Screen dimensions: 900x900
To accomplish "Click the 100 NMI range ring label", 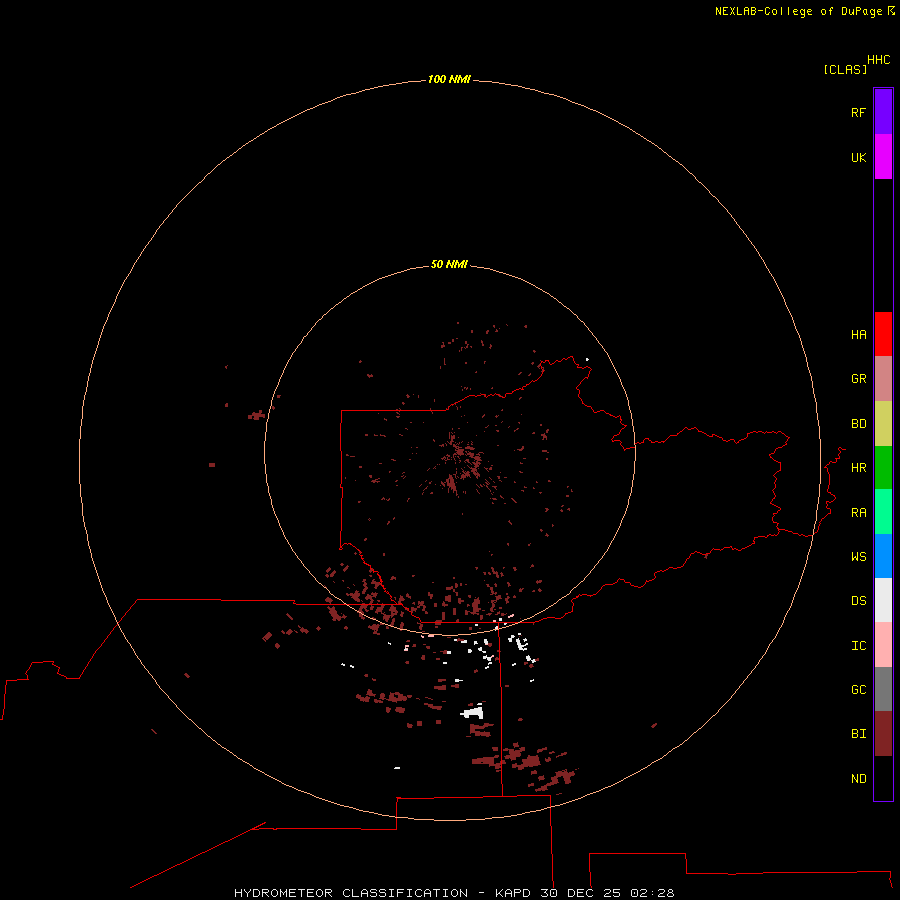I will 449,79.
